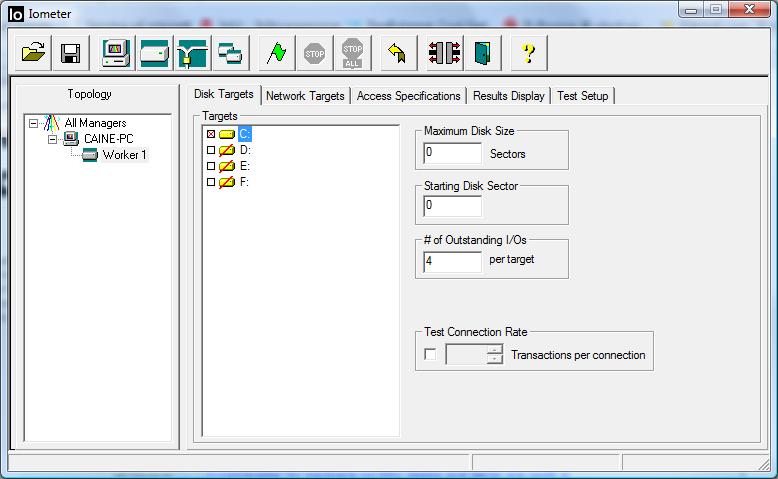Select the F: target label
This screenshot has width=778, height=479.
pos(244,182)
